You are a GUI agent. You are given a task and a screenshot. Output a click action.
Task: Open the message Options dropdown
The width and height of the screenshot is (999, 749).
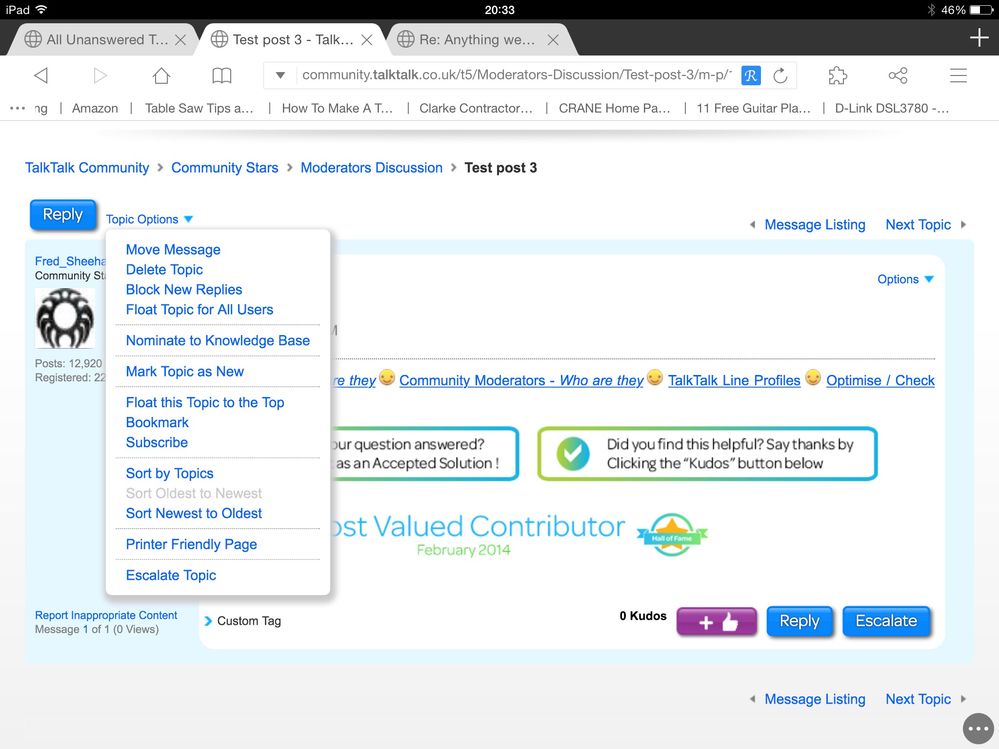pyautogui.click(x=905, y=279)
